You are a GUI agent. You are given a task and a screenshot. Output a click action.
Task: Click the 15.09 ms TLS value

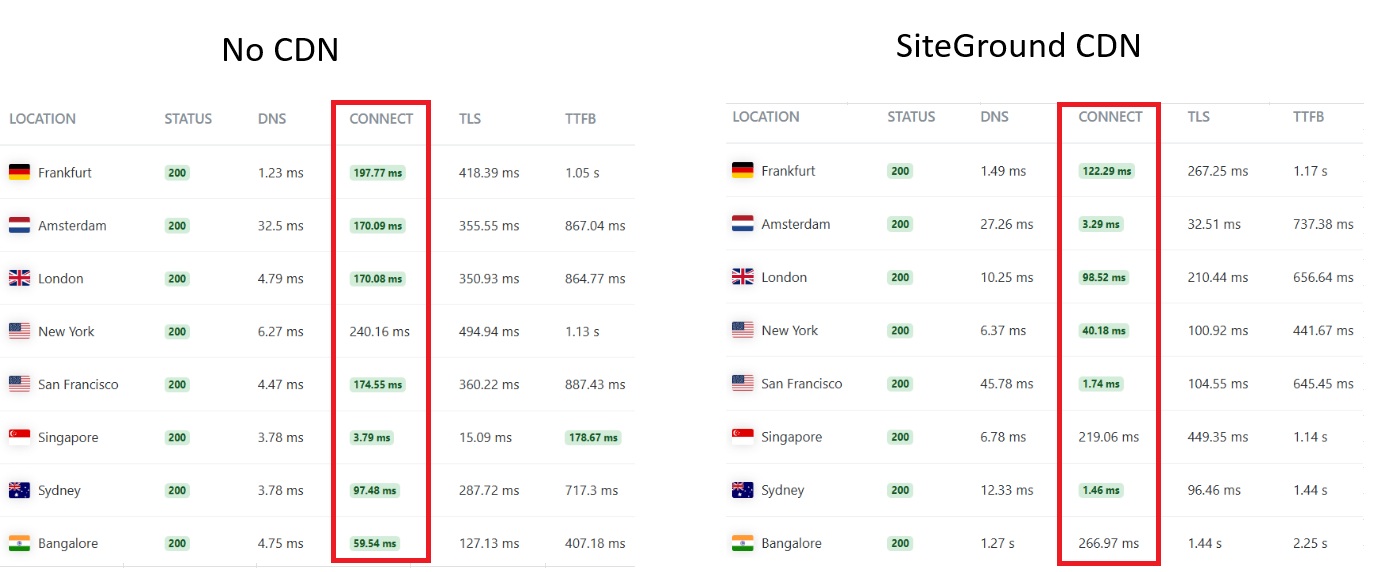pyautogui.click(x=485, y=437)
